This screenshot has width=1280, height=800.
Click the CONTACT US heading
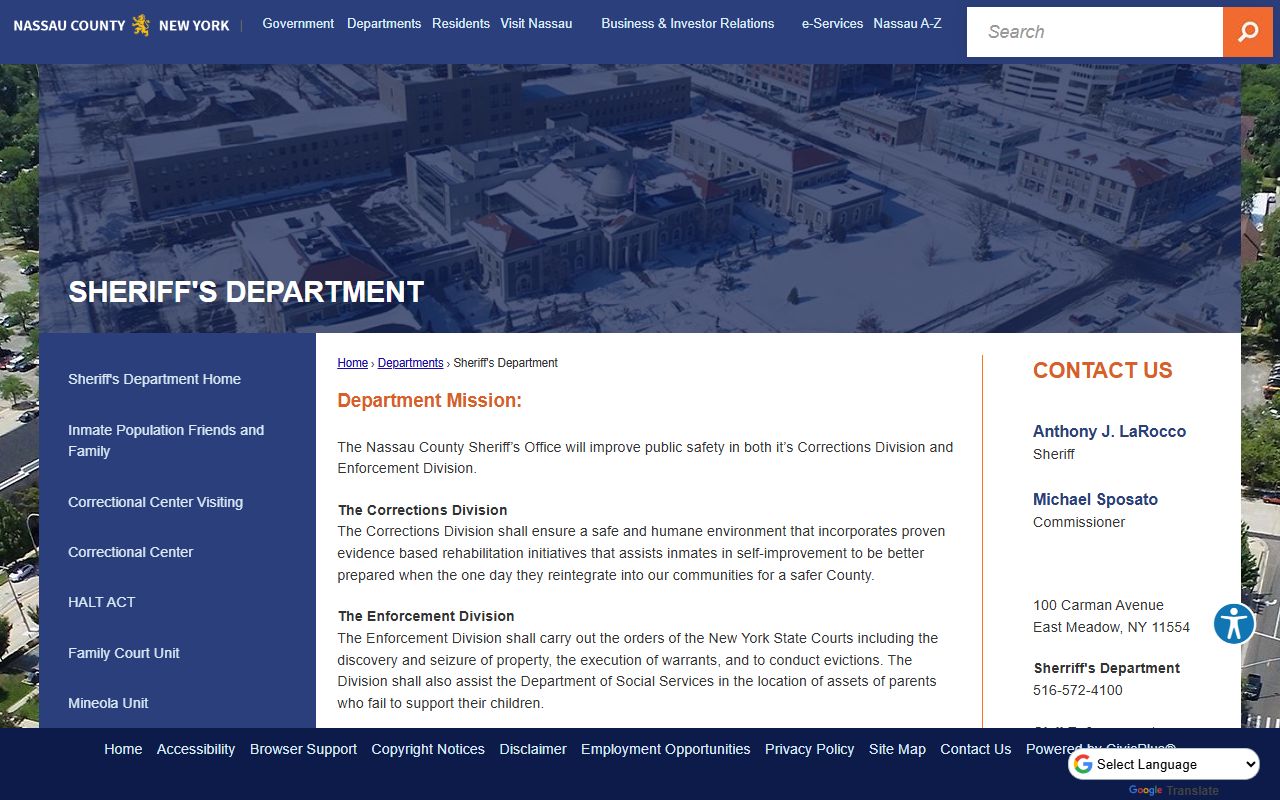pos(1102,371)
